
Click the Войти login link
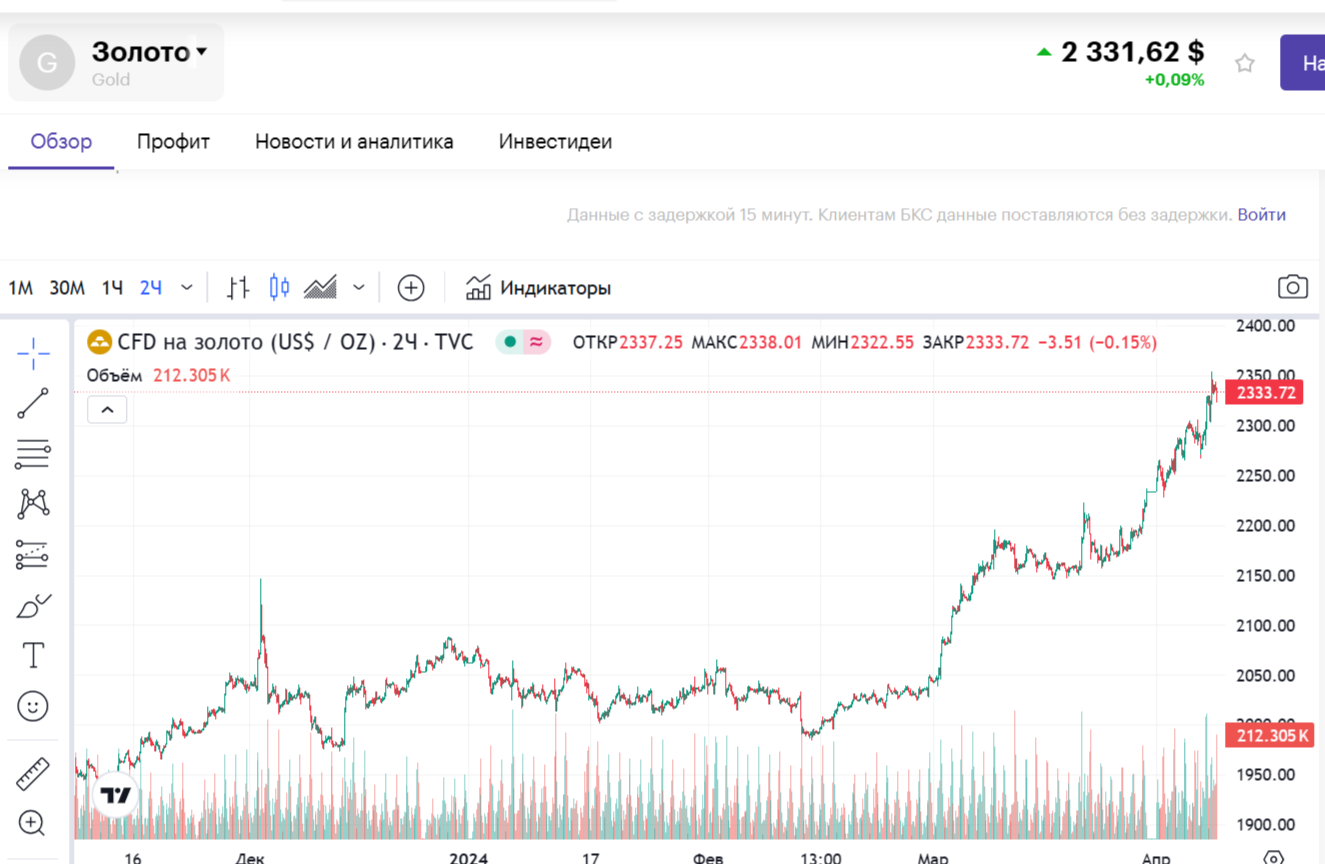pyautogui.click(x=1261, y=214)
